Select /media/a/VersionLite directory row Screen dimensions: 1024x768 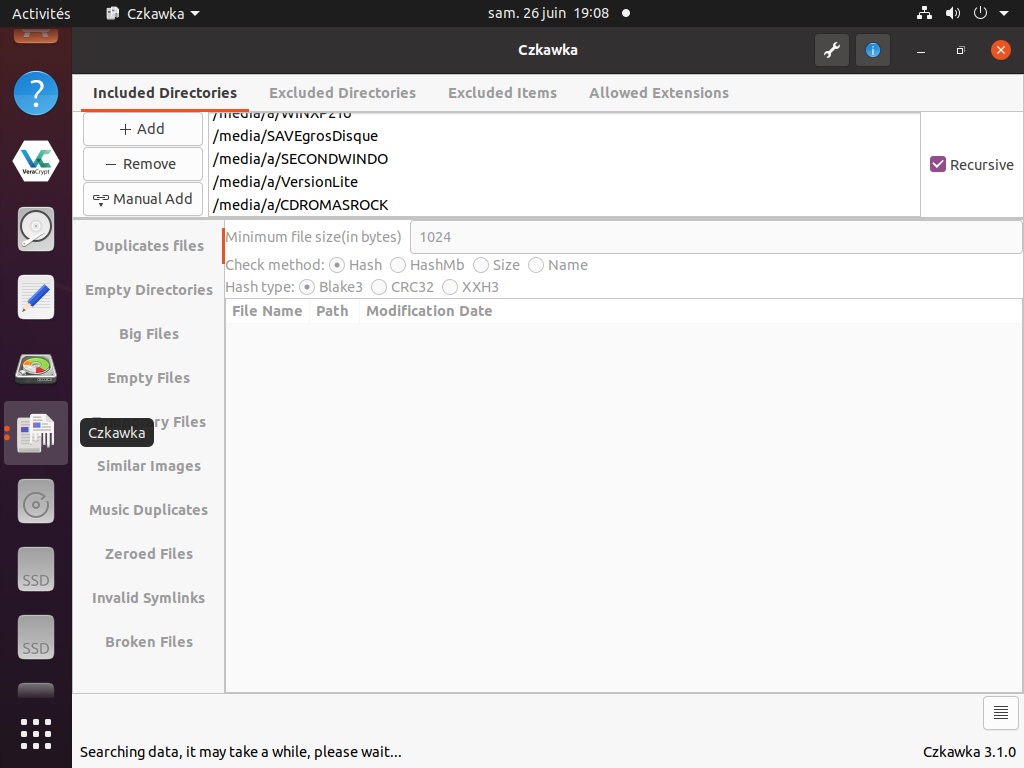pos(564,182)
